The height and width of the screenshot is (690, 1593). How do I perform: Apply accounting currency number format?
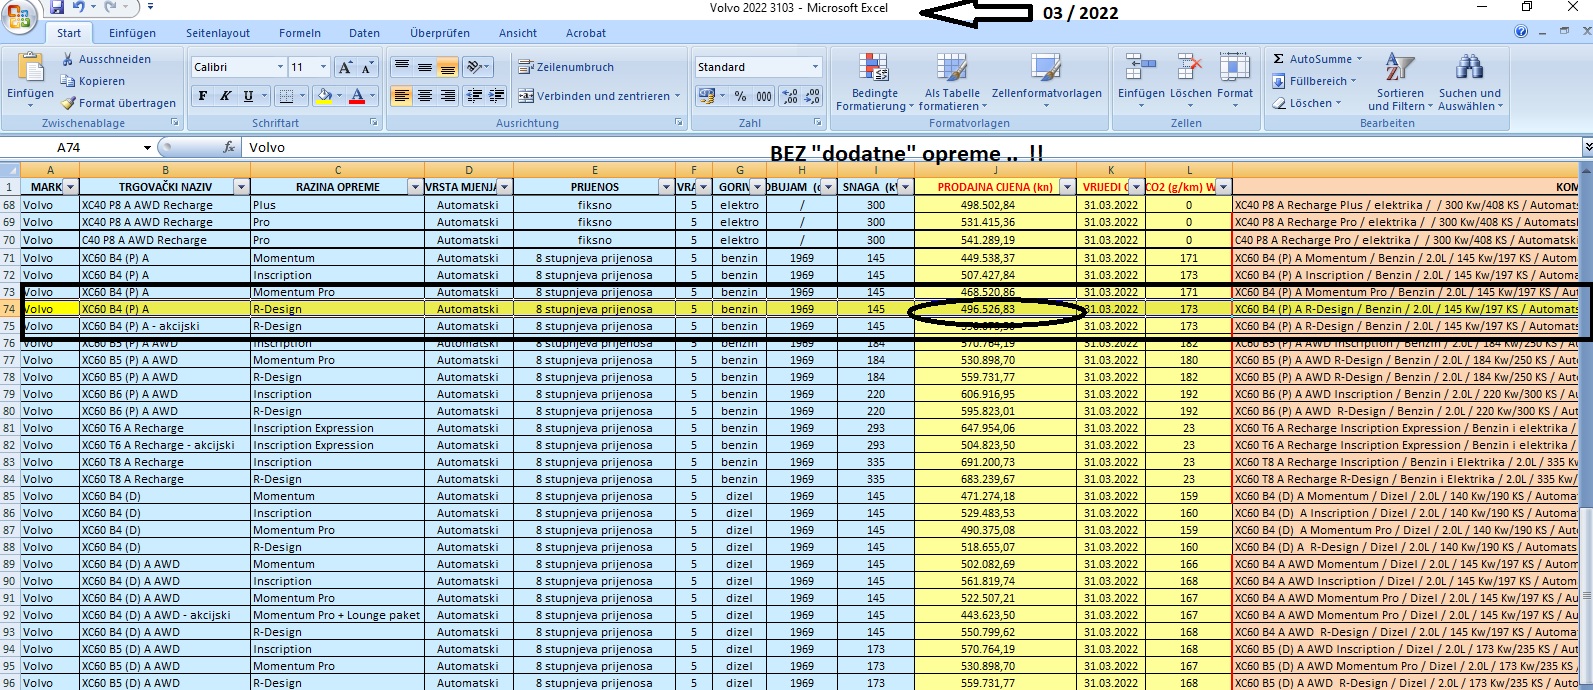[x=708, y=96]
